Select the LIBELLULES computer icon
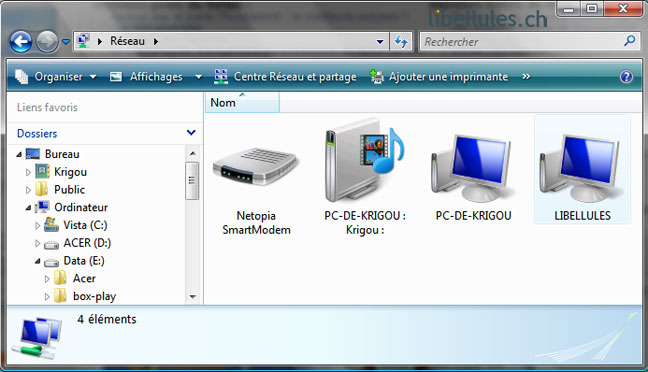 tap(581, 168)
